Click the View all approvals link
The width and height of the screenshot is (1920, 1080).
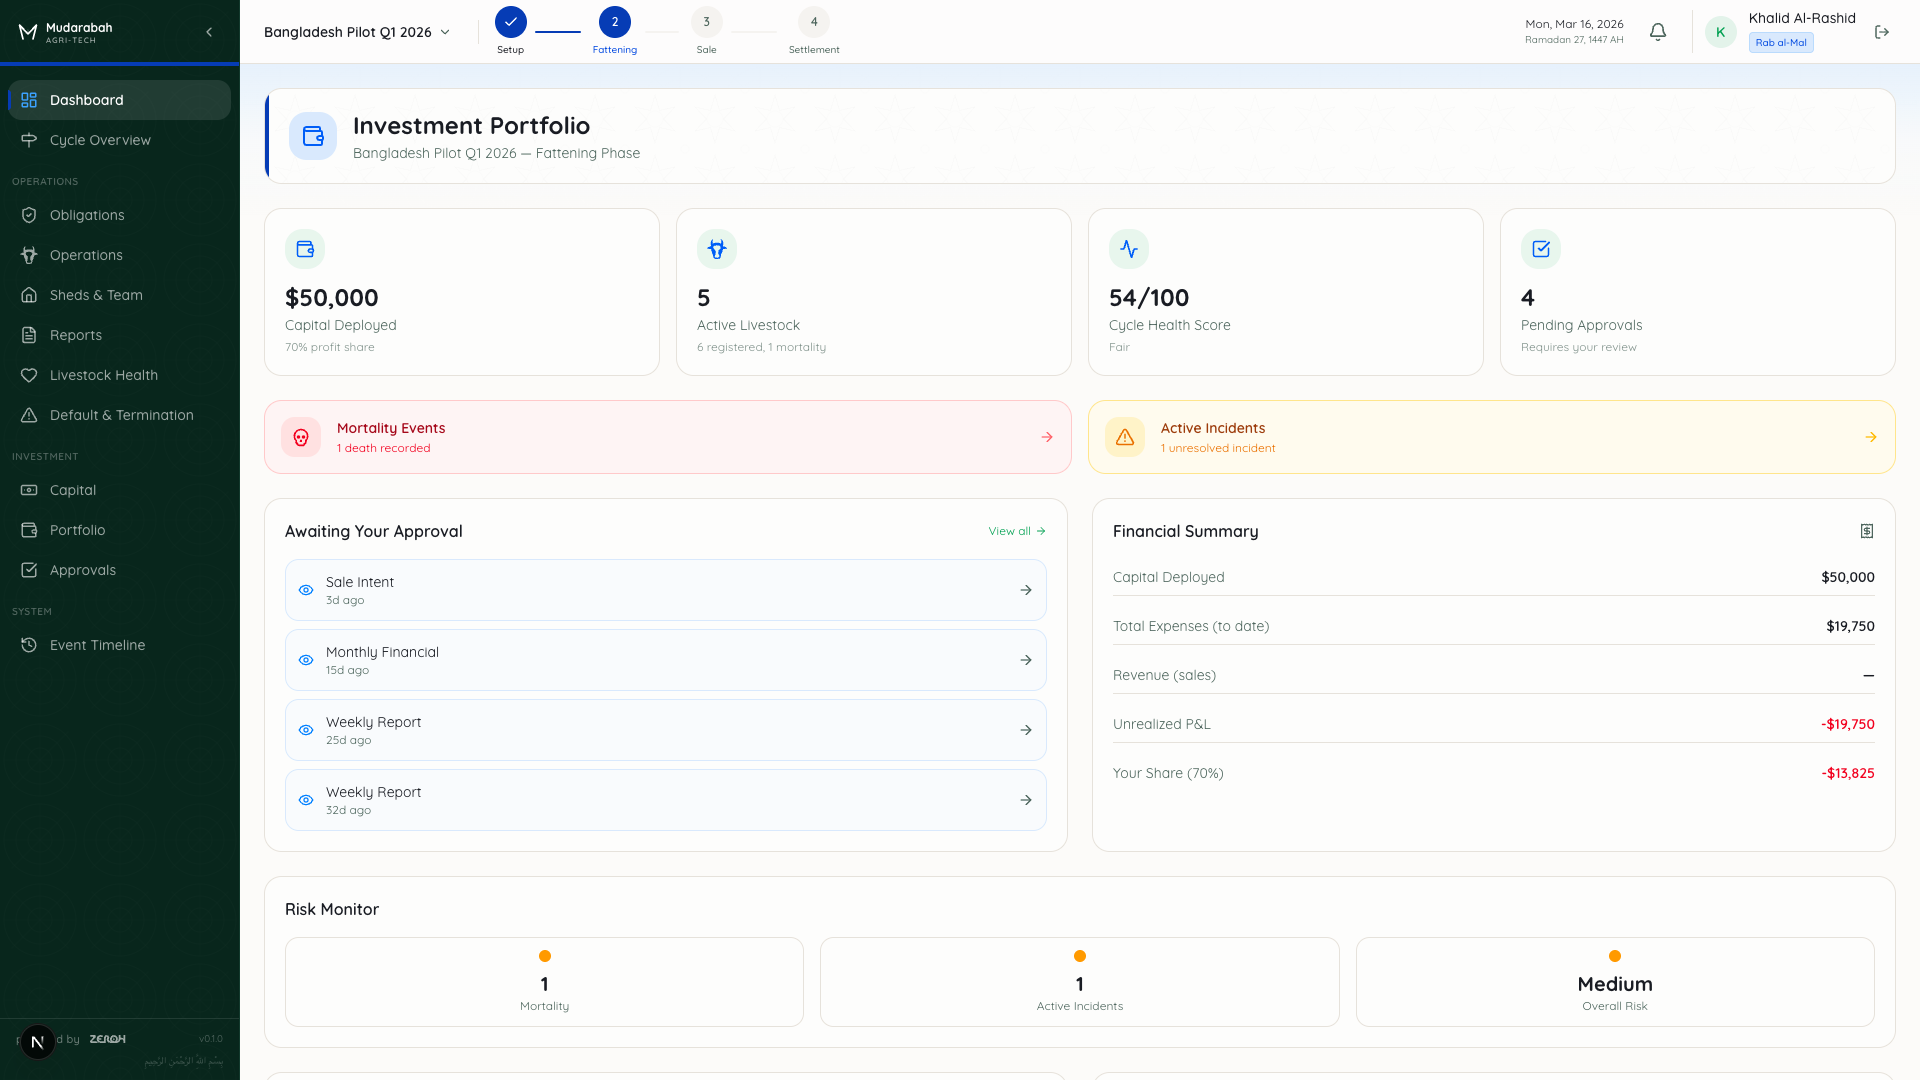click(x=1016, y=531)
